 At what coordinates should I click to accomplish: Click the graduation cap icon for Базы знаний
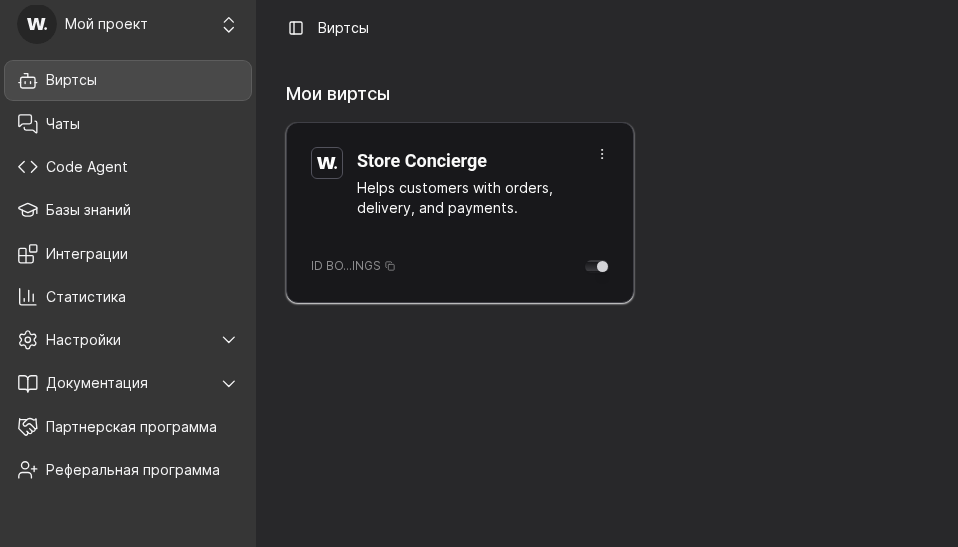click(28, 210)
